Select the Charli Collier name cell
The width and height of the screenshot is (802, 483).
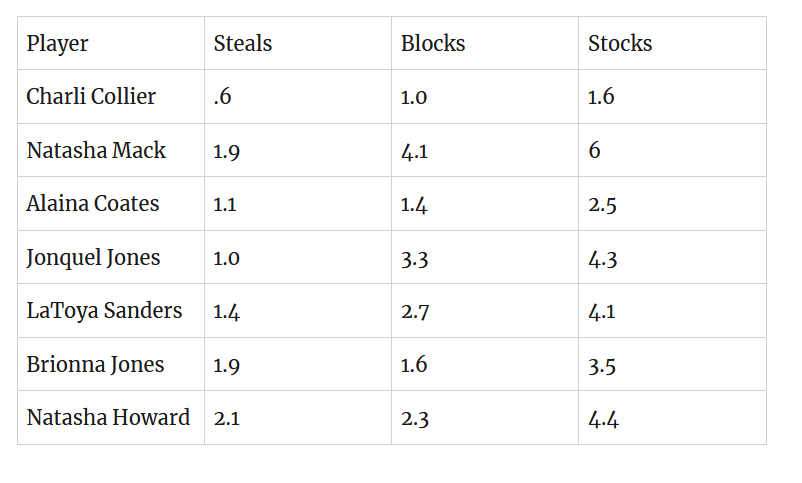pyautogui.click(x=91, y=97)
